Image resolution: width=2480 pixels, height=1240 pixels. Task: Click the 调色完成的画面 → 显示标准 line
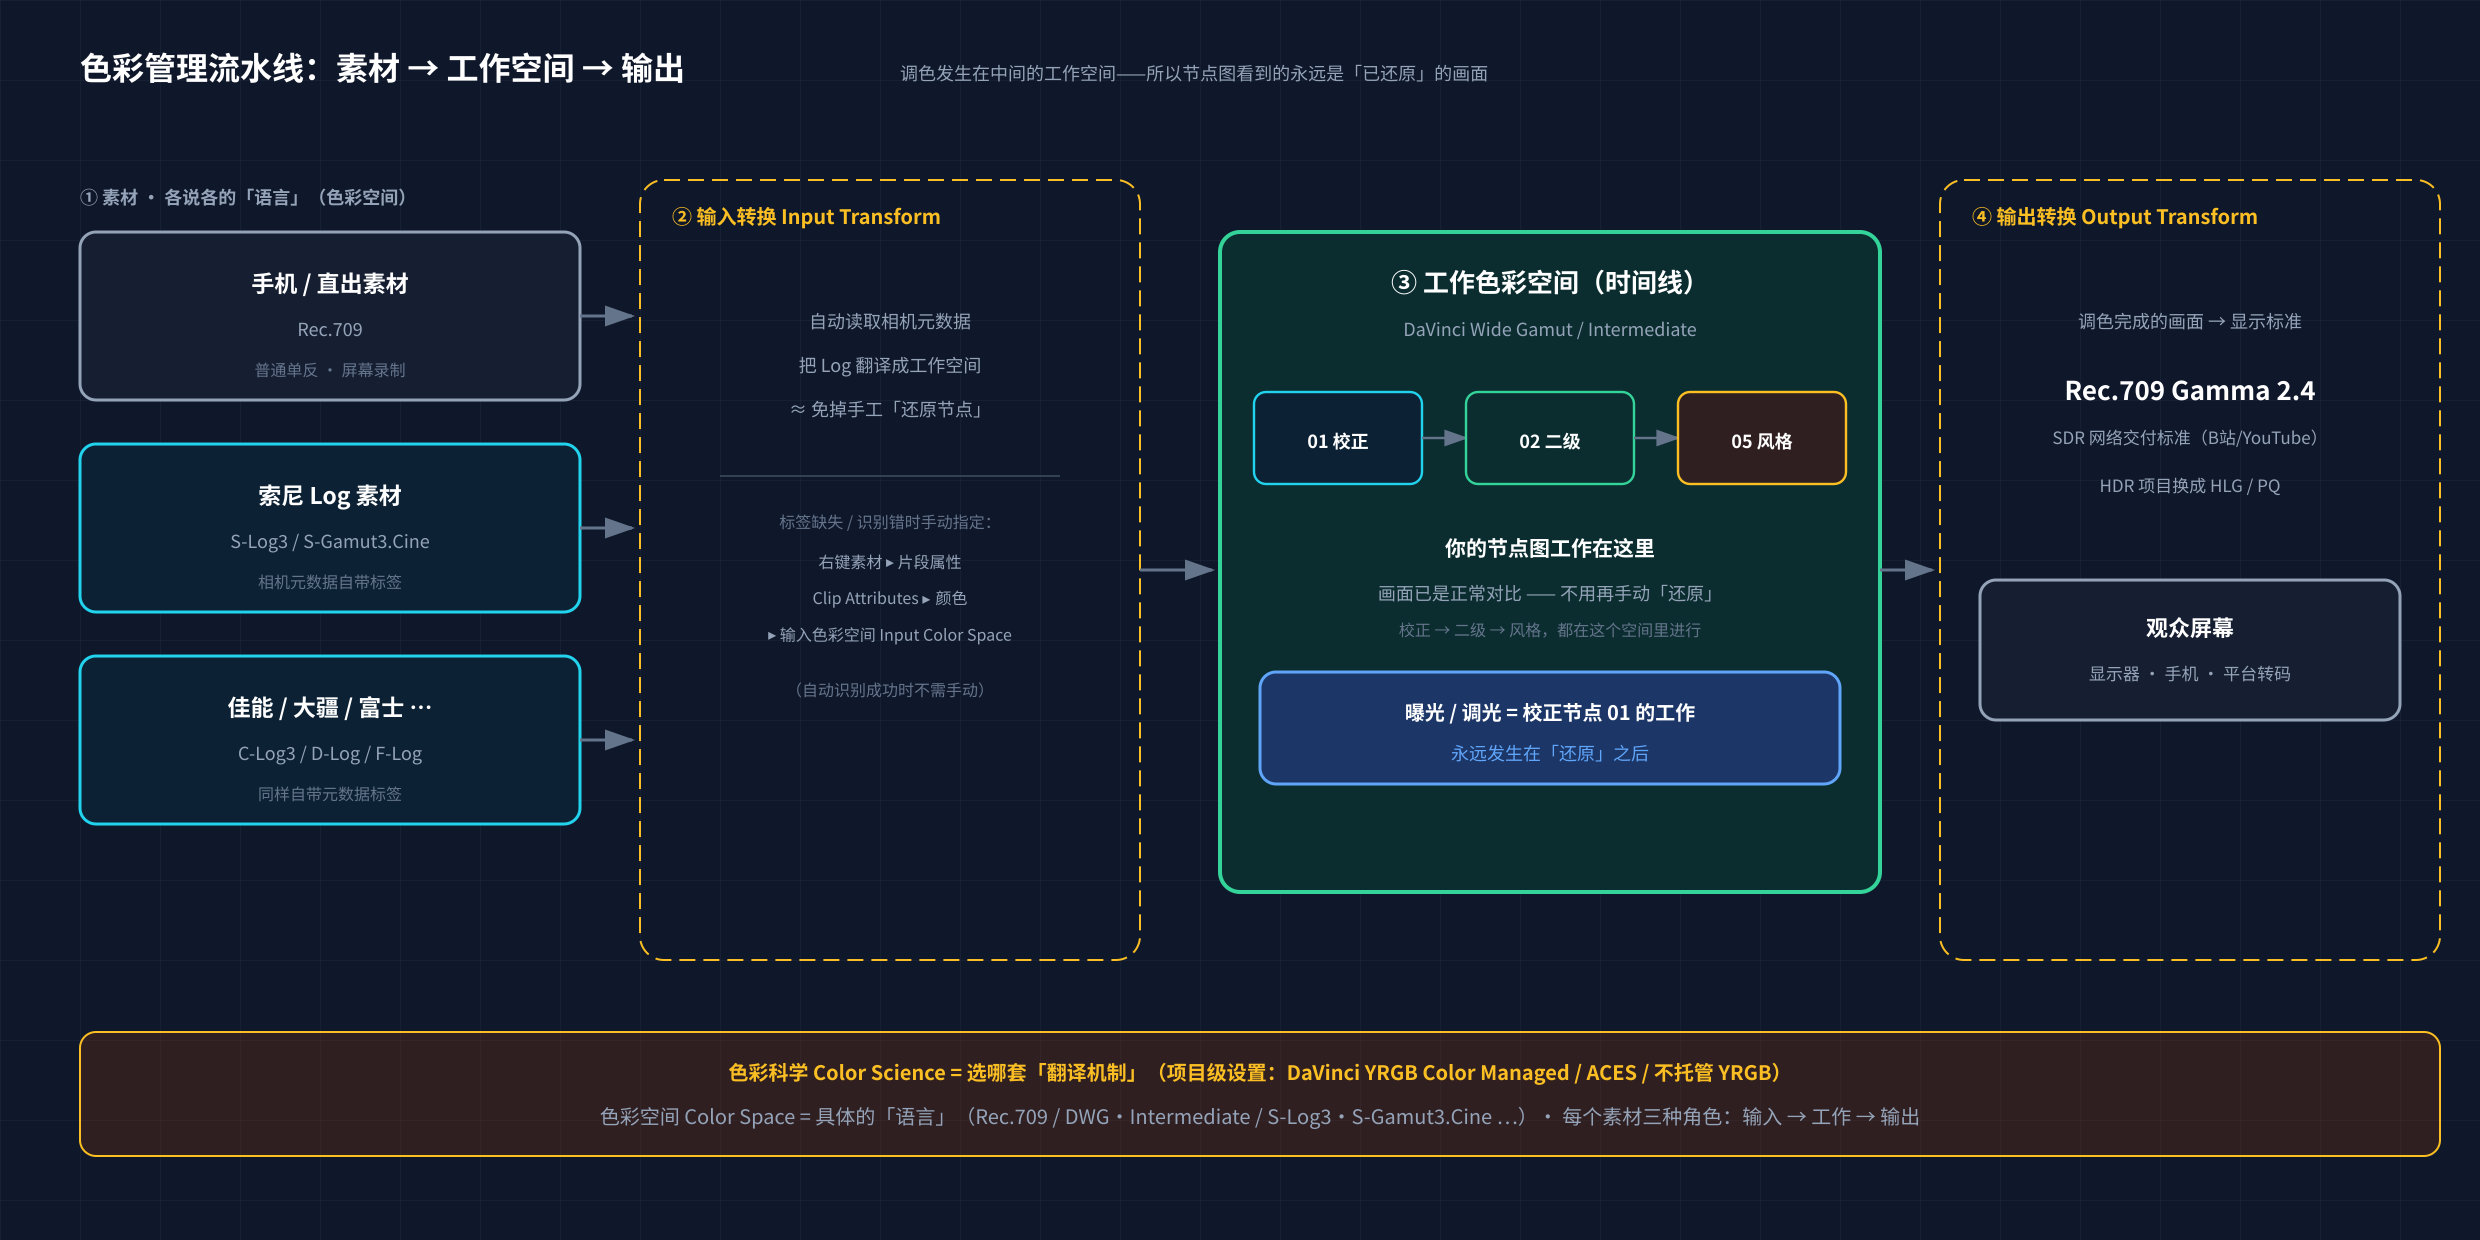[x=2190, y=322]
